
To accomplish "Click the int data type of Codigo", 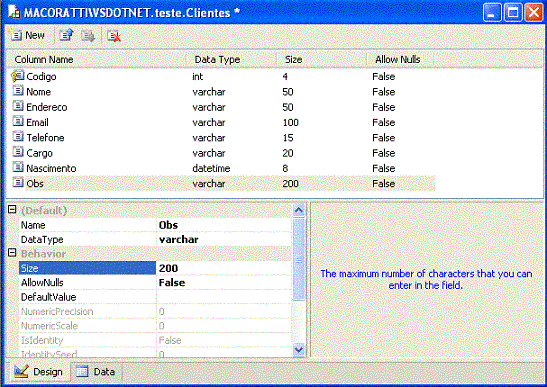I will click(x=197, y=76).
